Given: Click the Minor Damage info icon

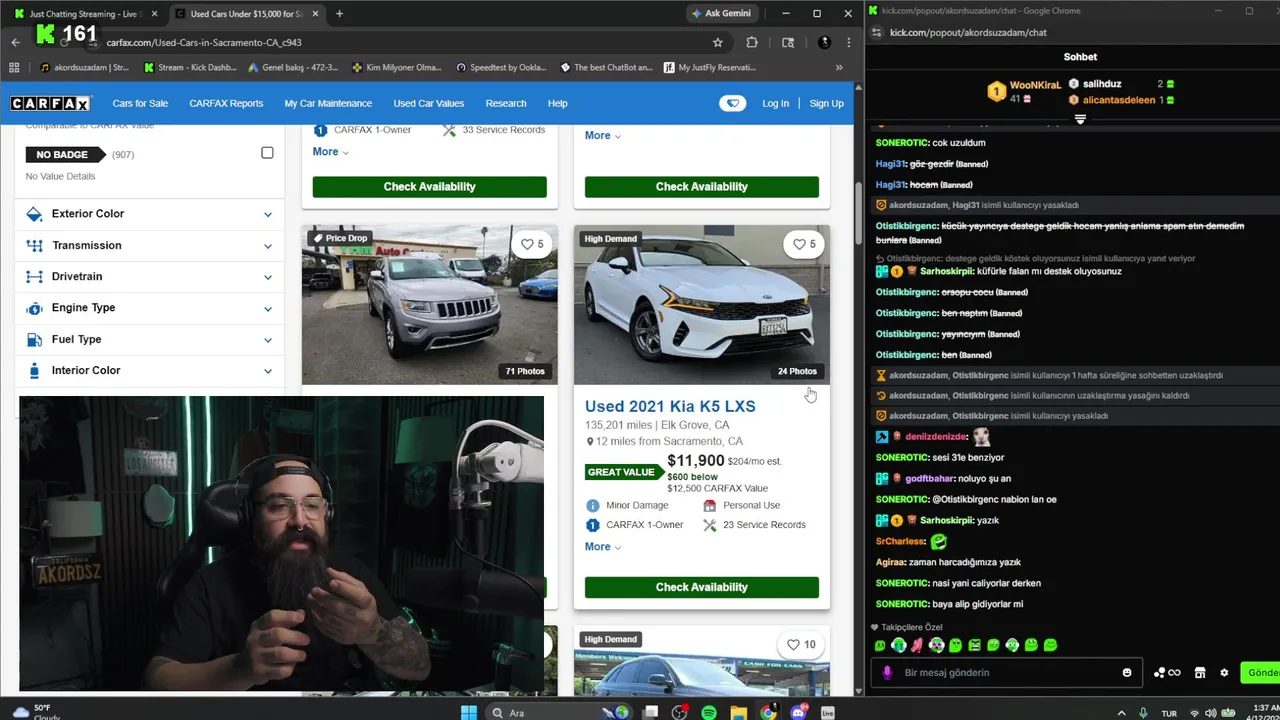Looking at the screenshot, I should coord(592,506).
